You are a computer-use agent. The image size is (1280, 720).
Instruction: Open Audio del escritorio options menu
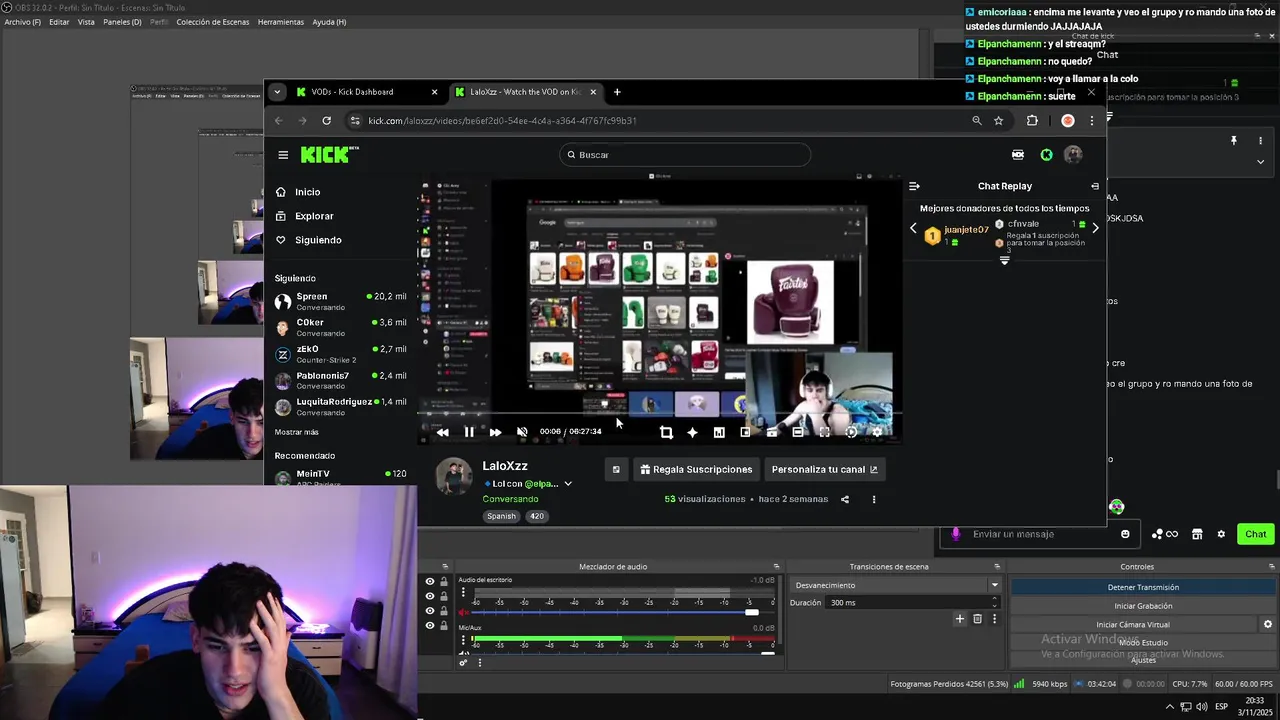click(x=463, y=593)
